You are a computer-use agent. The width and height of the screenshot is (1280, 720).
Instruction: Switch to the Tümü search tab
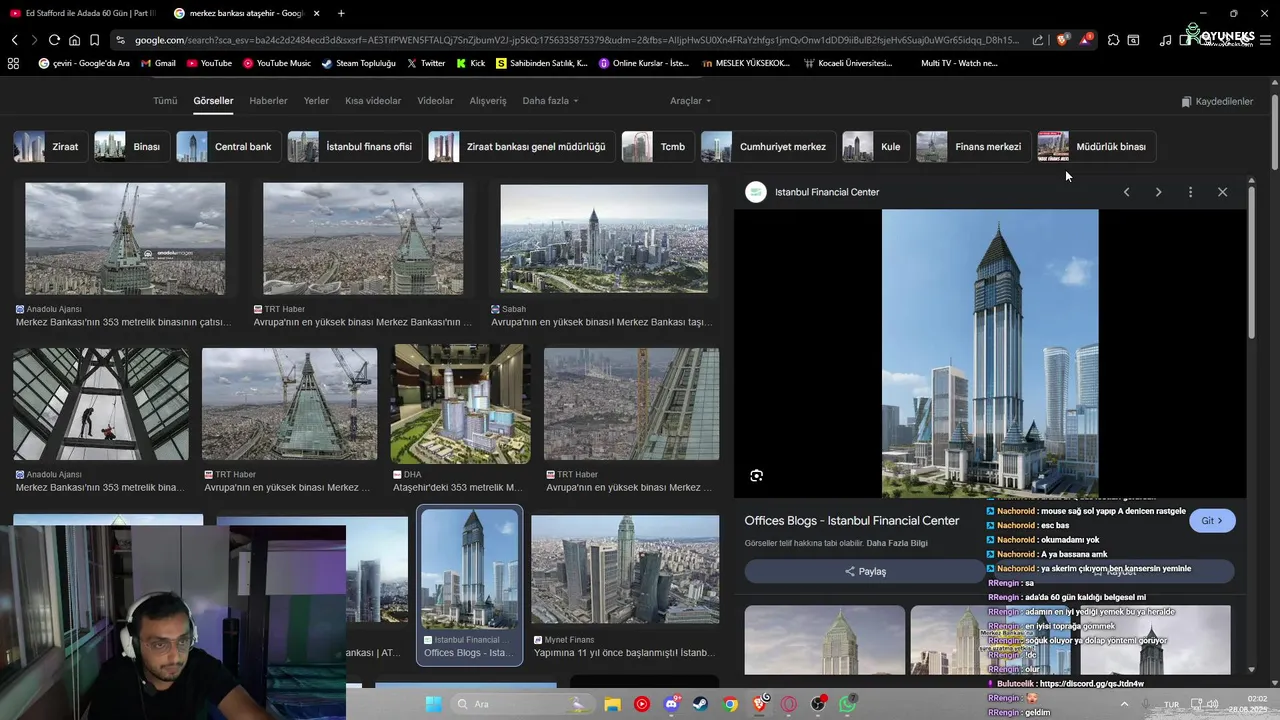tap(165, 101)
